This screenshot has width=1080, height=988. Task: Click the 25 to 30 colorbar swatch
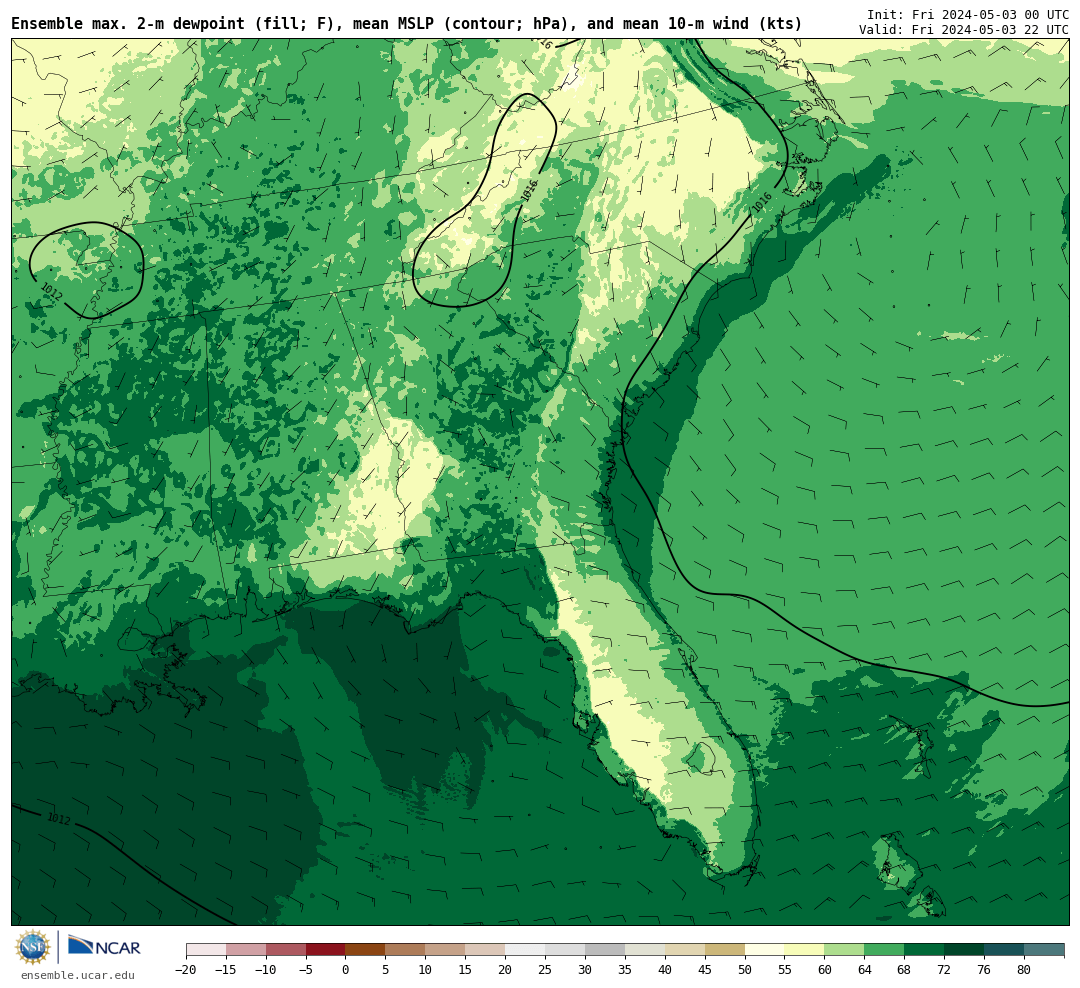(x=565, y=950)
